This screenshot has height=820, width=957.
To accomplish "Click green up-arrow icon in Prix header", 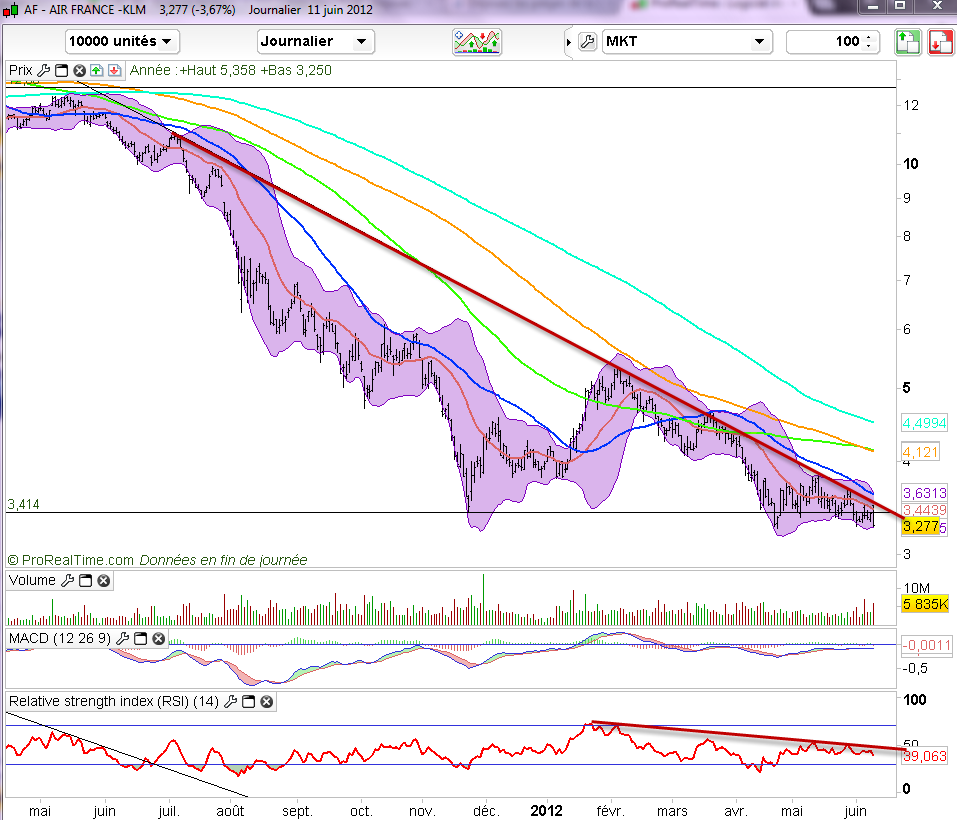I will pyautogui.click(x=96, y=70).
